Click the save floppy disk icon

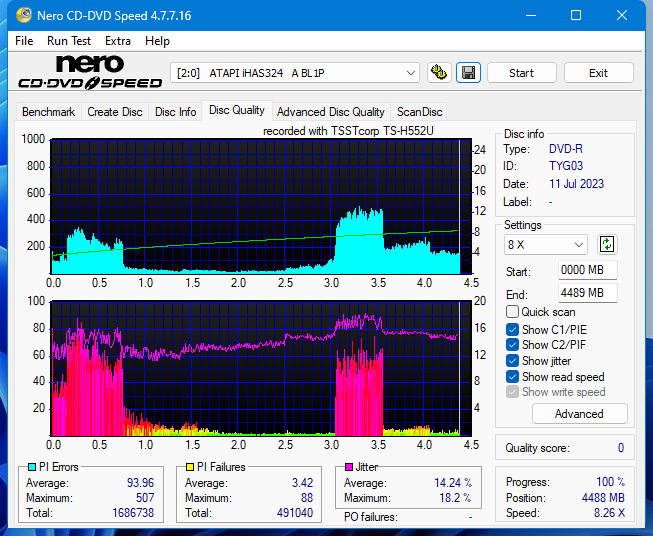pos(469,73)
